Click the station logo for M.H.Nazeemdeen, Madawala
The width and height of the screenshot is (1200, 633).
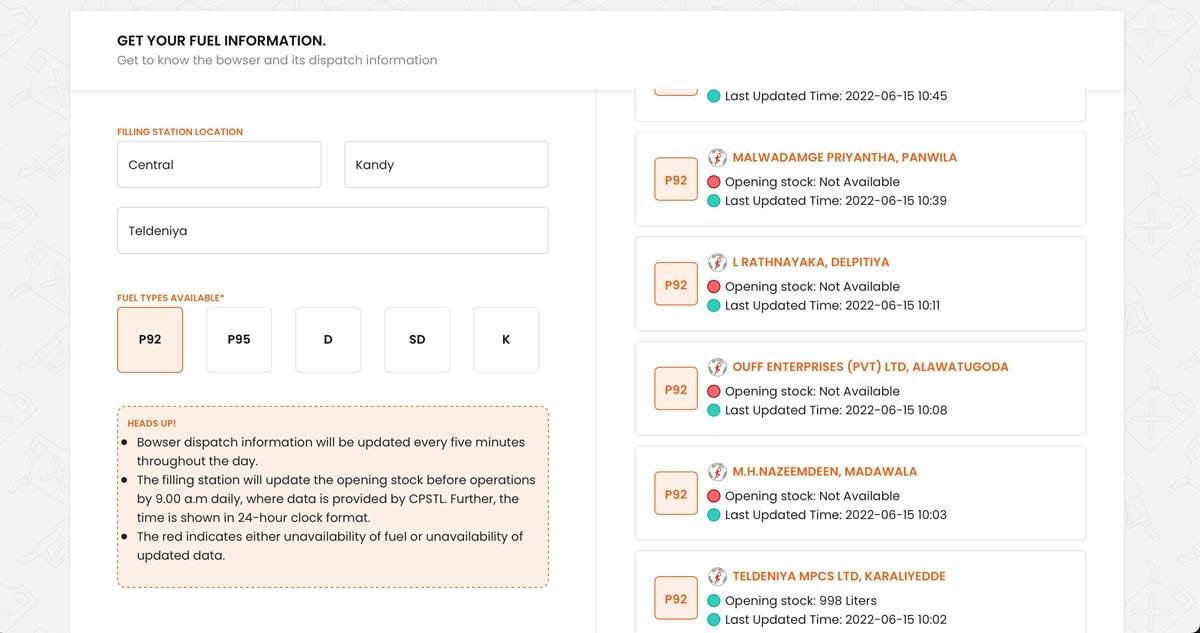(x=717, y=471)
